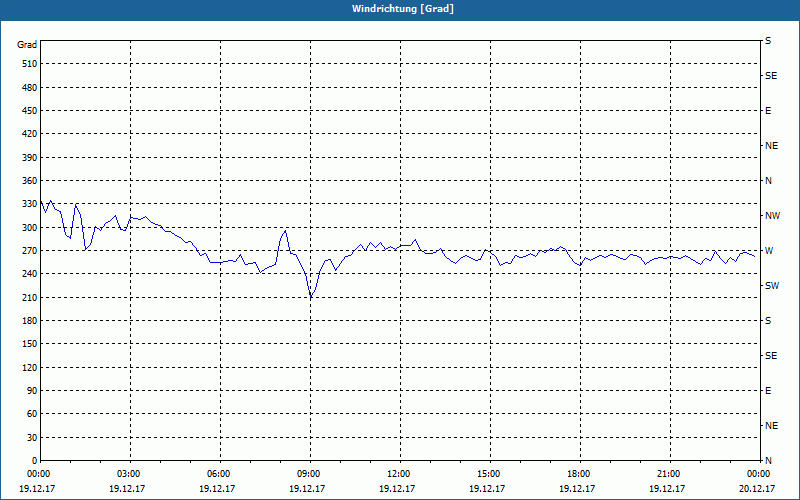
Task: Click the N compass label on the 0 gridline
Action: [768, 461]
